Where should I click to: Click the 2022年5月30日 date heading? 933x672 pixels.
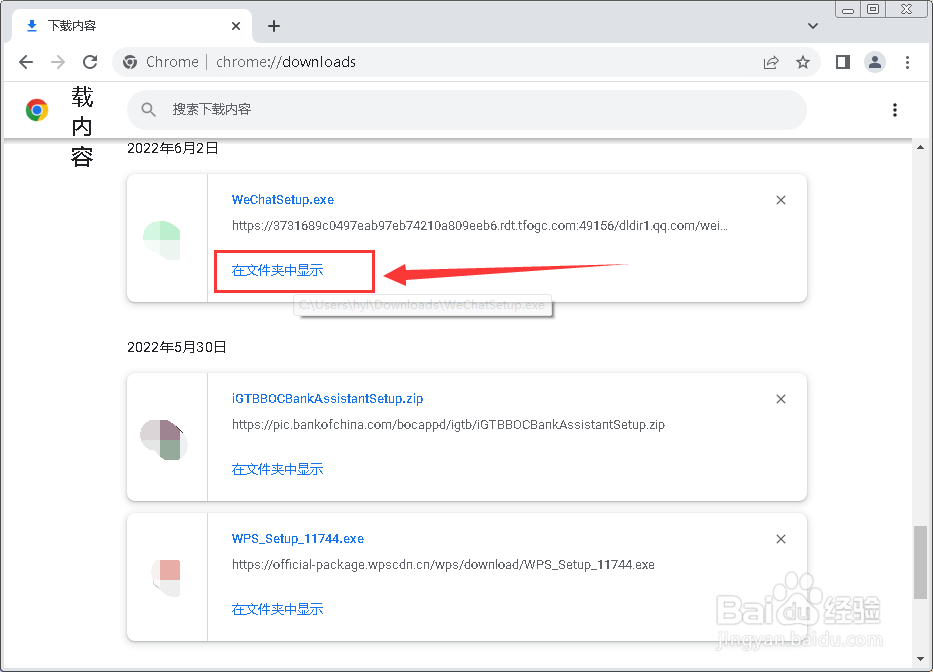[x=177, y=347]
